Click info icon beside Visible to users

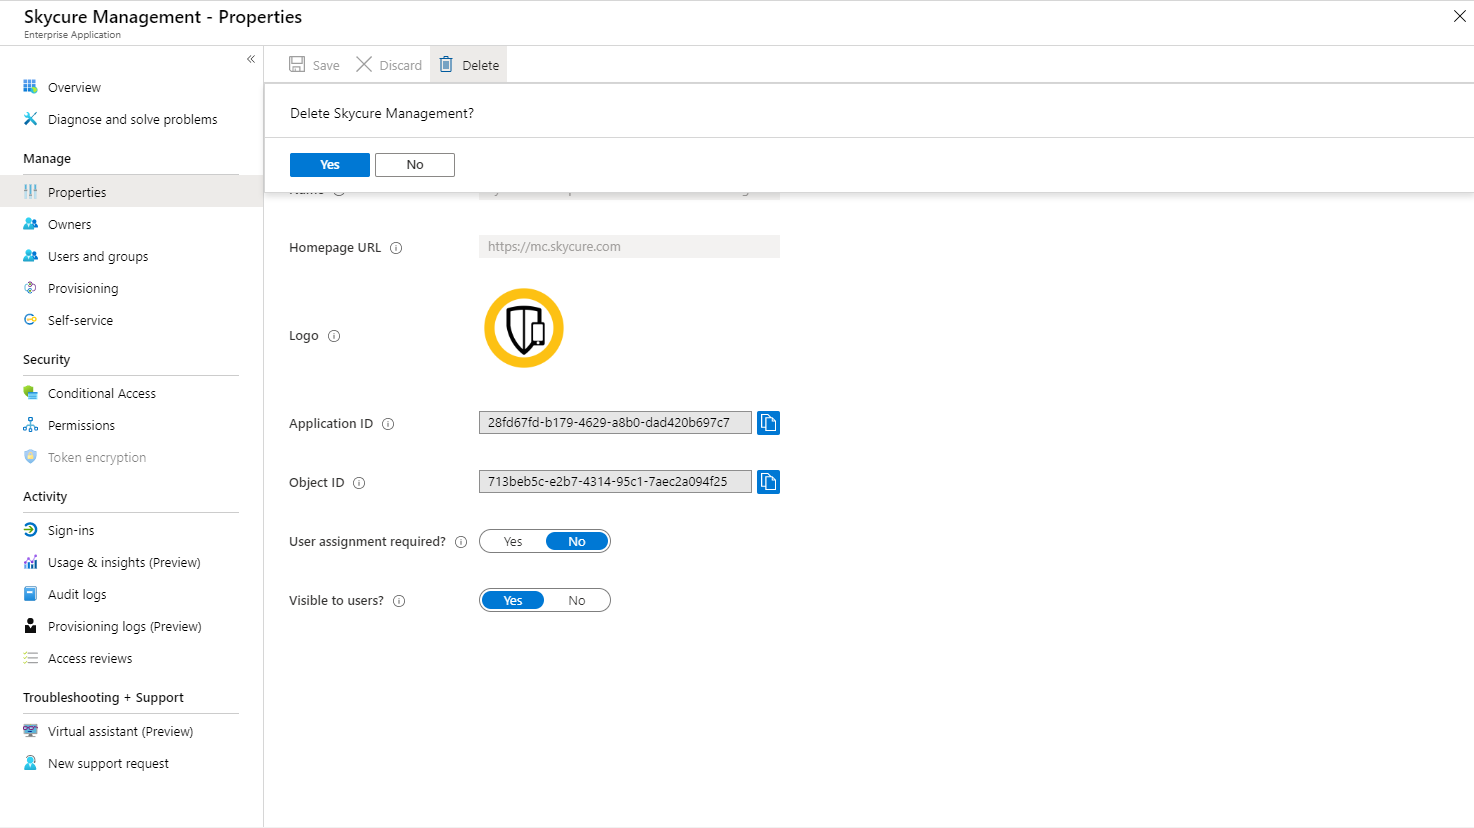point(399,601)
